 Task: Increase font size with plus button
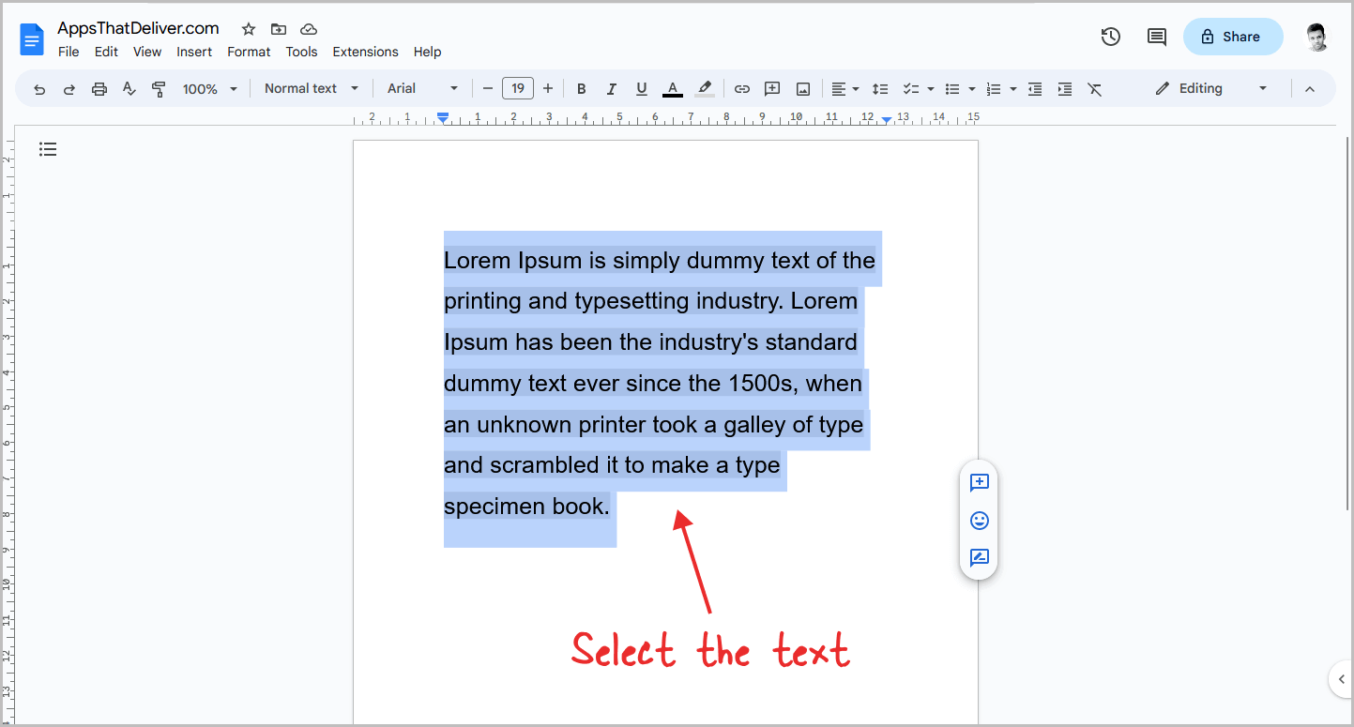point(547,89)
